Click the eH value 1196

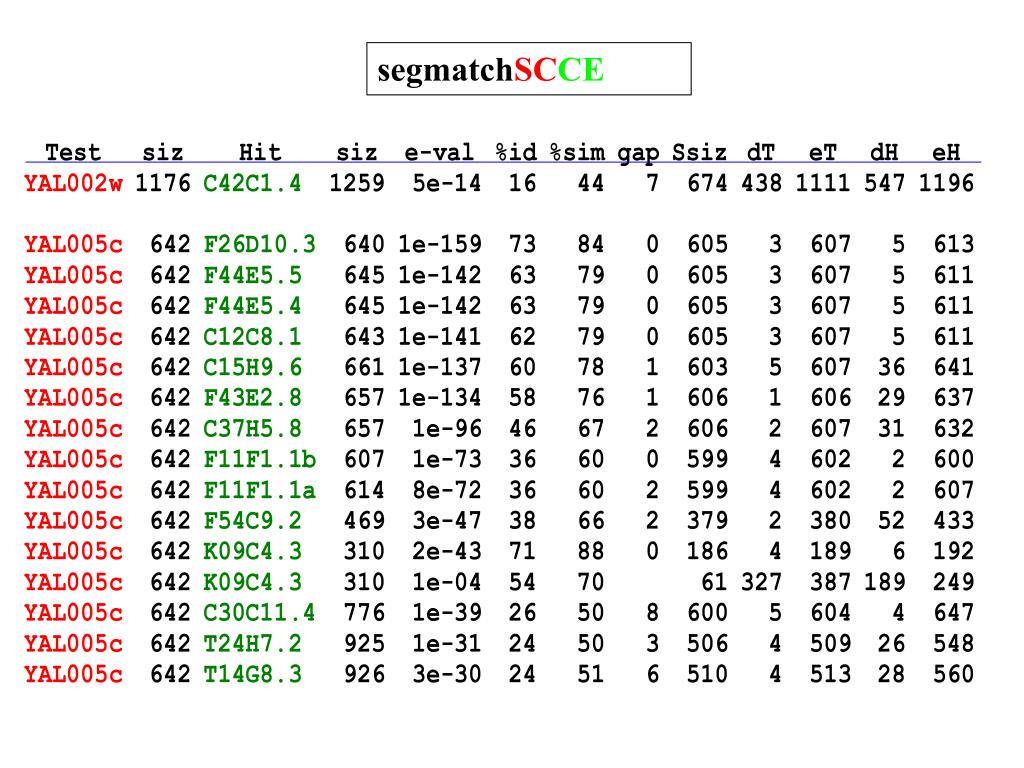tap(946, 184)
